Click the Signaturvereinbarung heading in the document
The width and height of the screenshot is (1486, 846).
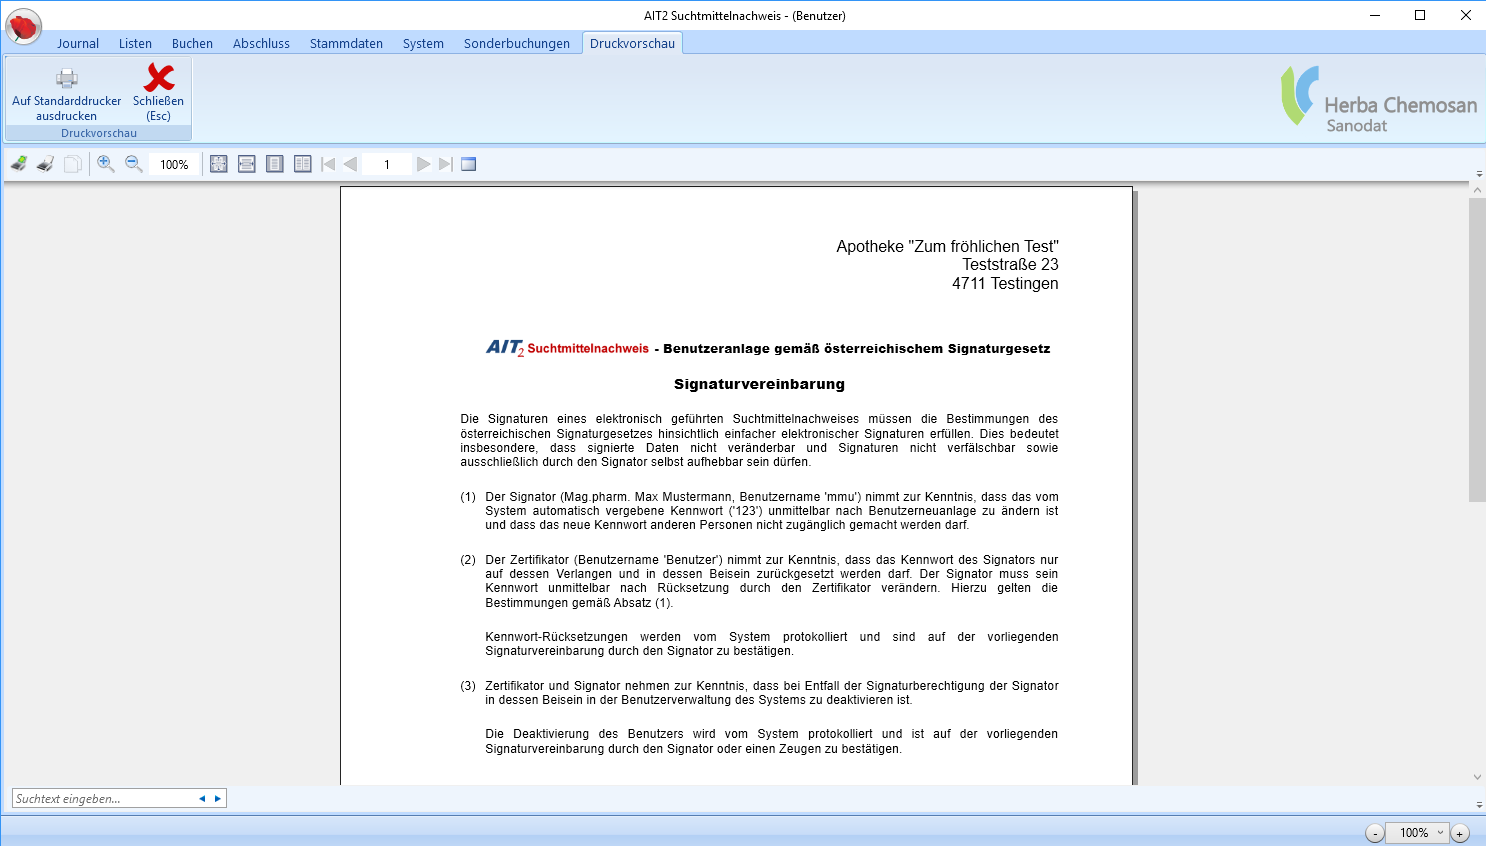tap(759, 384)
